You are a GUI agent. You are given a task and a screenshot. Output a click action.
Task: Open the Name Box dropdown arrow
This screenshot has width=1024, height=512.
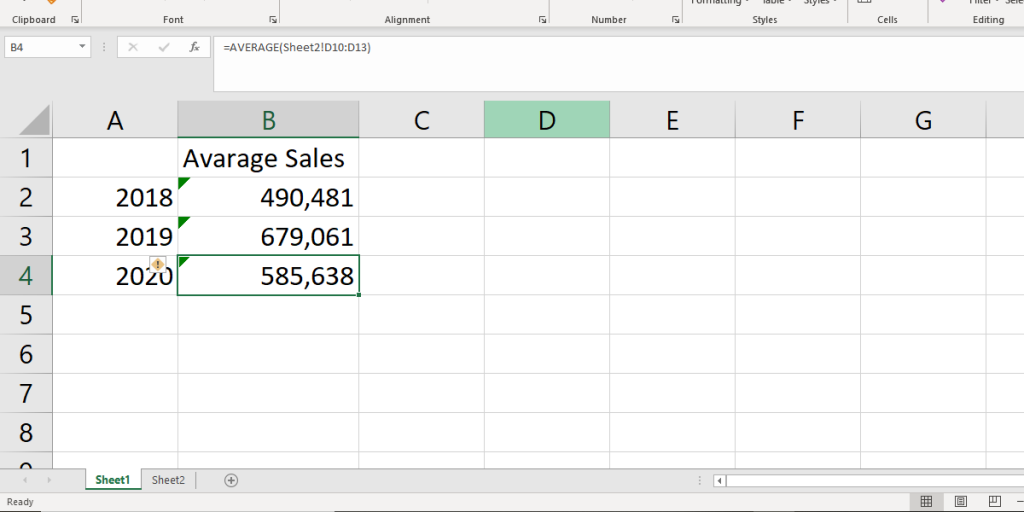point(81,47)
